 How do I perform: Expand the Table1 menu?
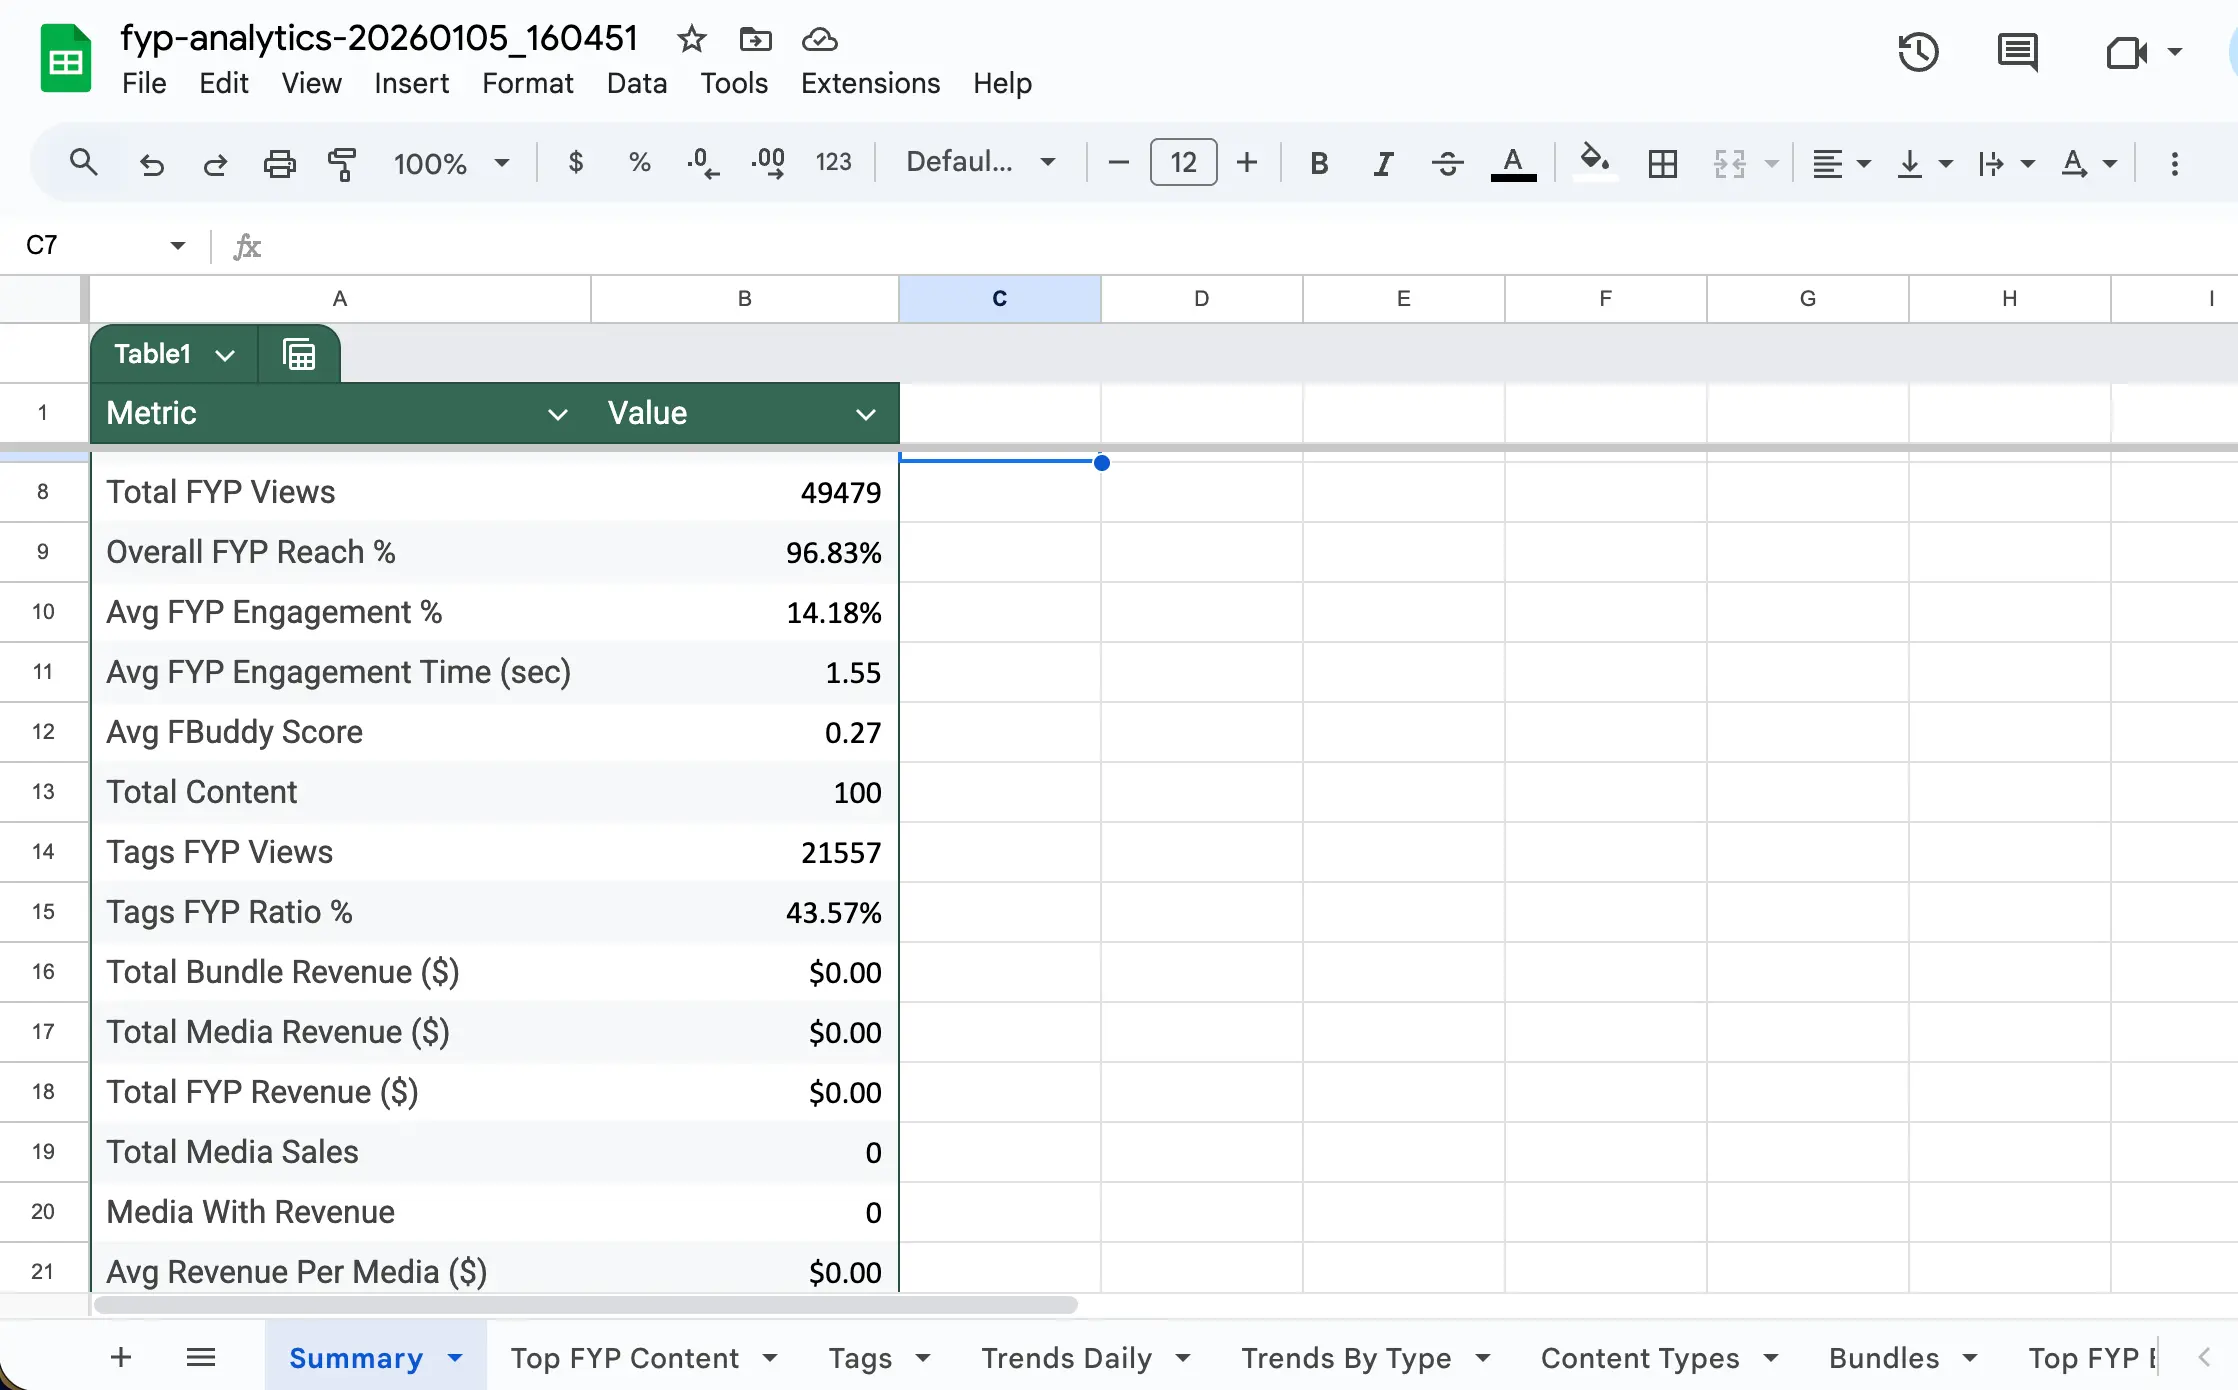pyautogui.click(x=224, y=353)
